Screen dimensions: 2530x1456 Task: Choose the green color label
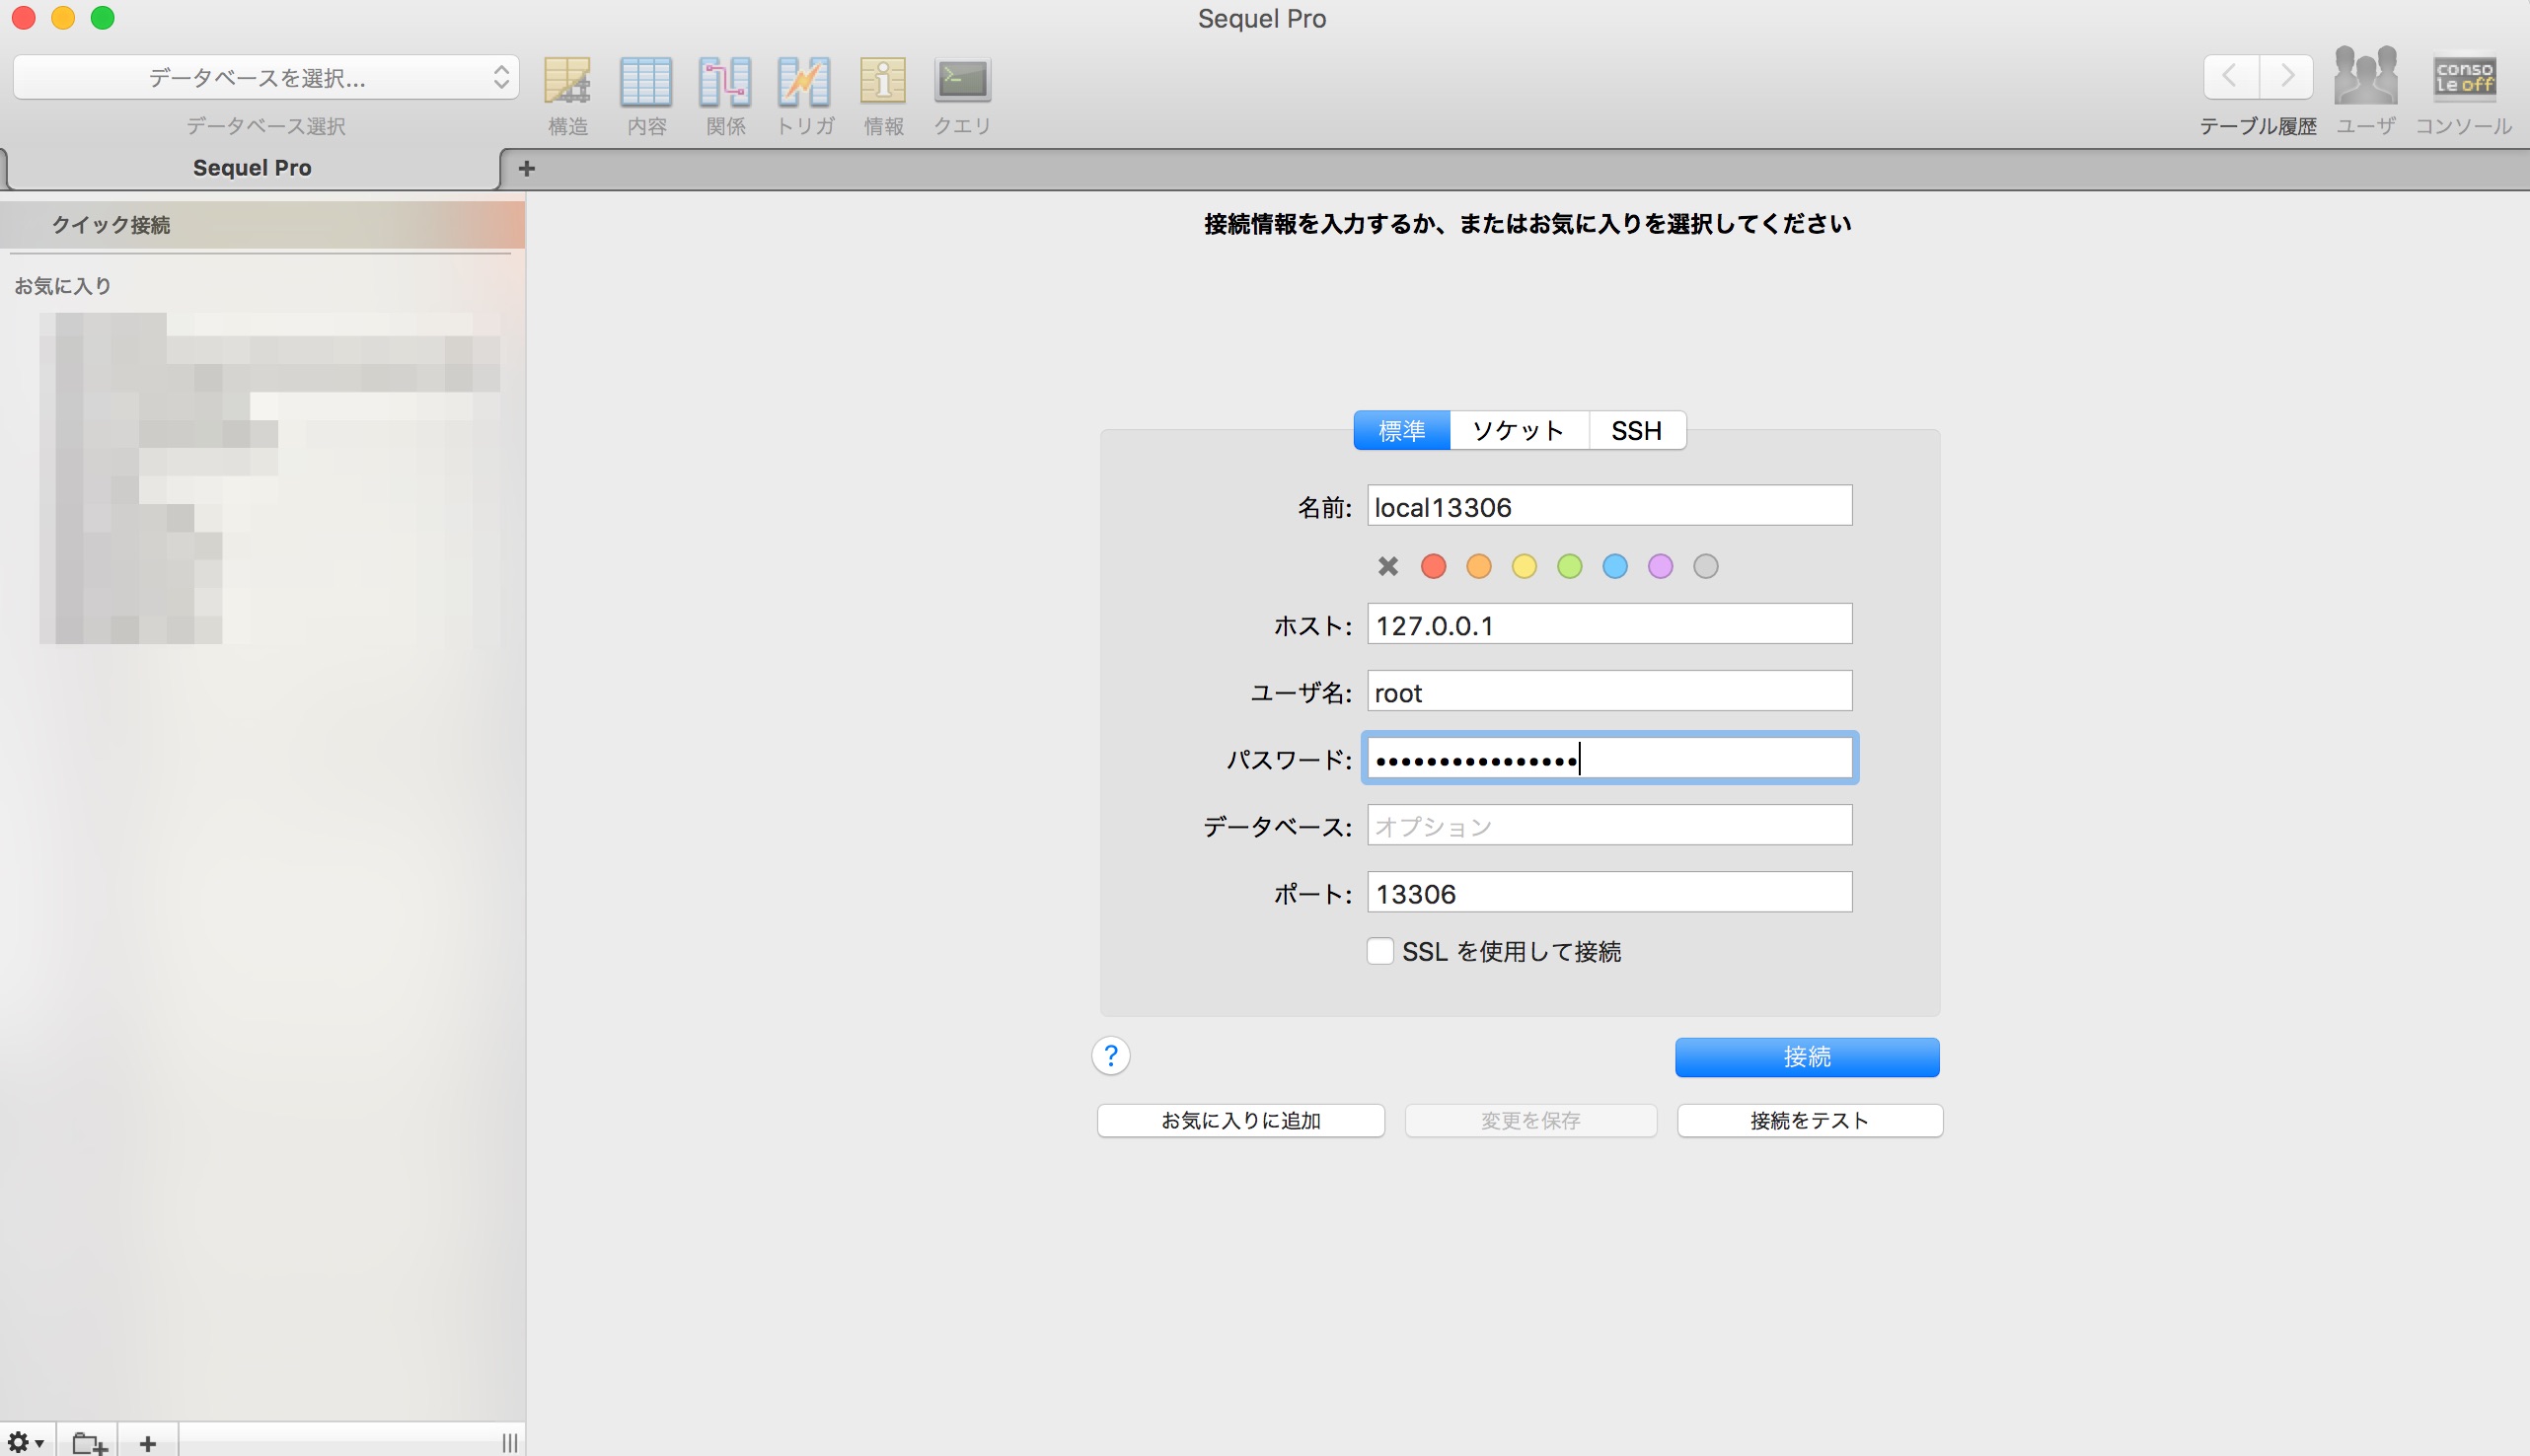[1569, 566]
